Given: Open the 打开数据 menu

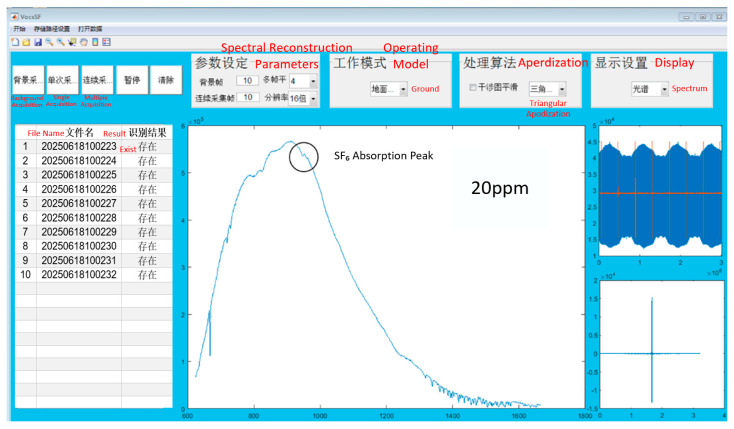Looking at the screenshot, I should pos(90,29).
